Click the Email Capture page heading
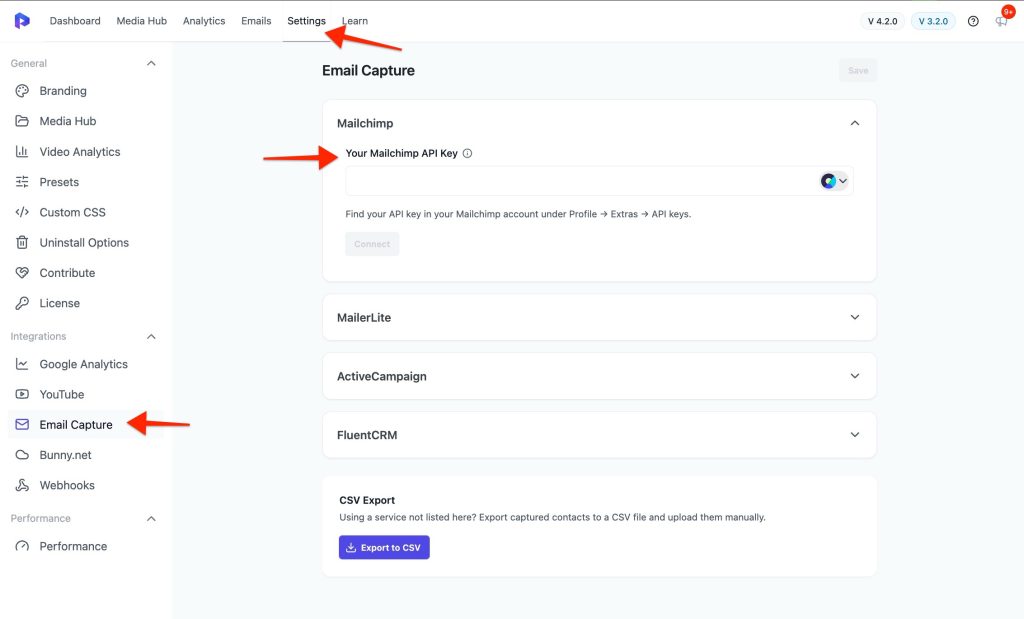Screen dimensions: 1024x619 click(x=368, y=71)
